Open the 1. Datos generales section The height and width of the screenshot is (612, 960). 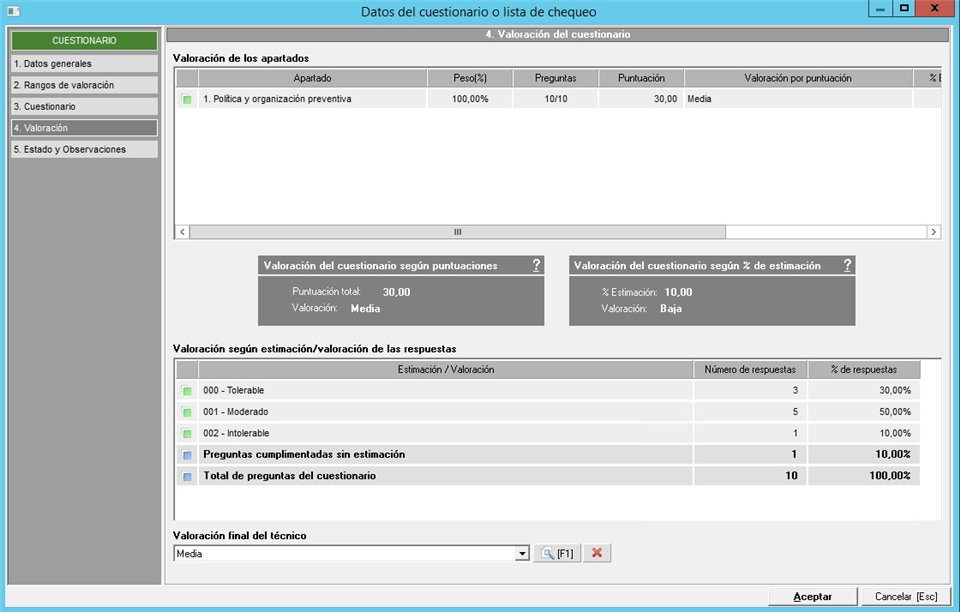84,63
